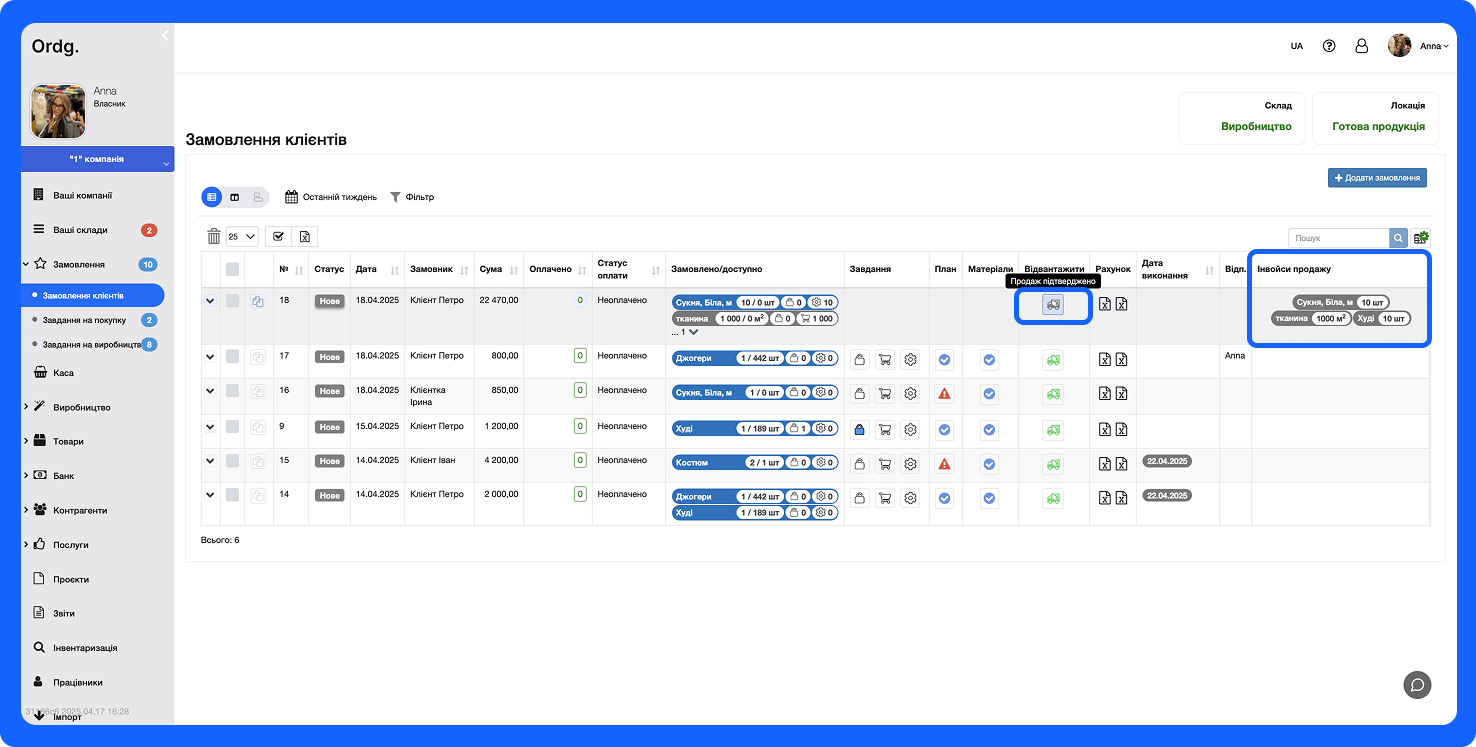Click the red plan warning for order 15
1476x747 pixels.
(x=944, y=464)
